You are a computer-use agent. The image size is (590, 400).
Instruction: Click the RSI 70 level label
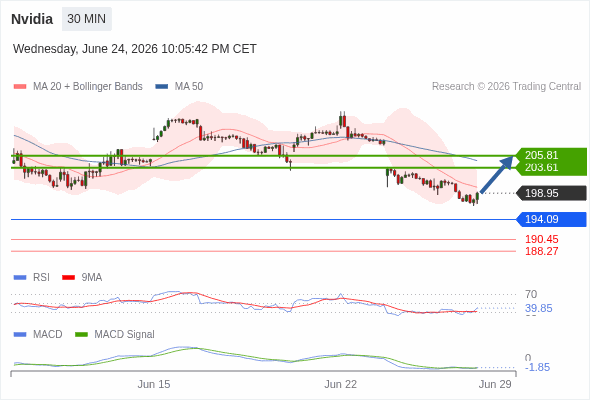531,294
